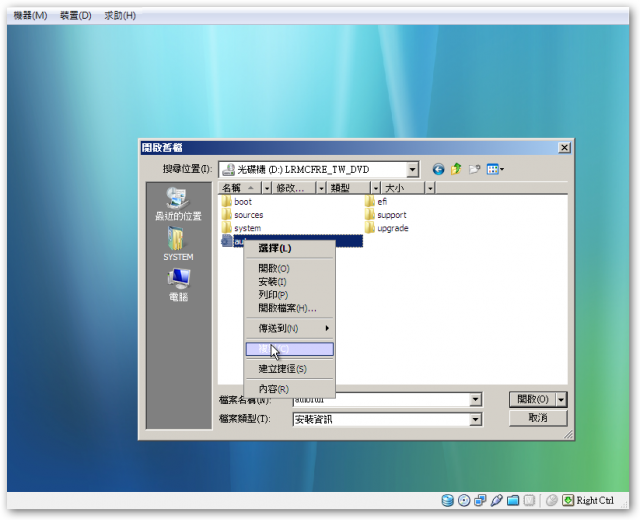Choose 安裝(I) in context menu
The width and height of the screenshot is (640, 520).
(289, 282)
